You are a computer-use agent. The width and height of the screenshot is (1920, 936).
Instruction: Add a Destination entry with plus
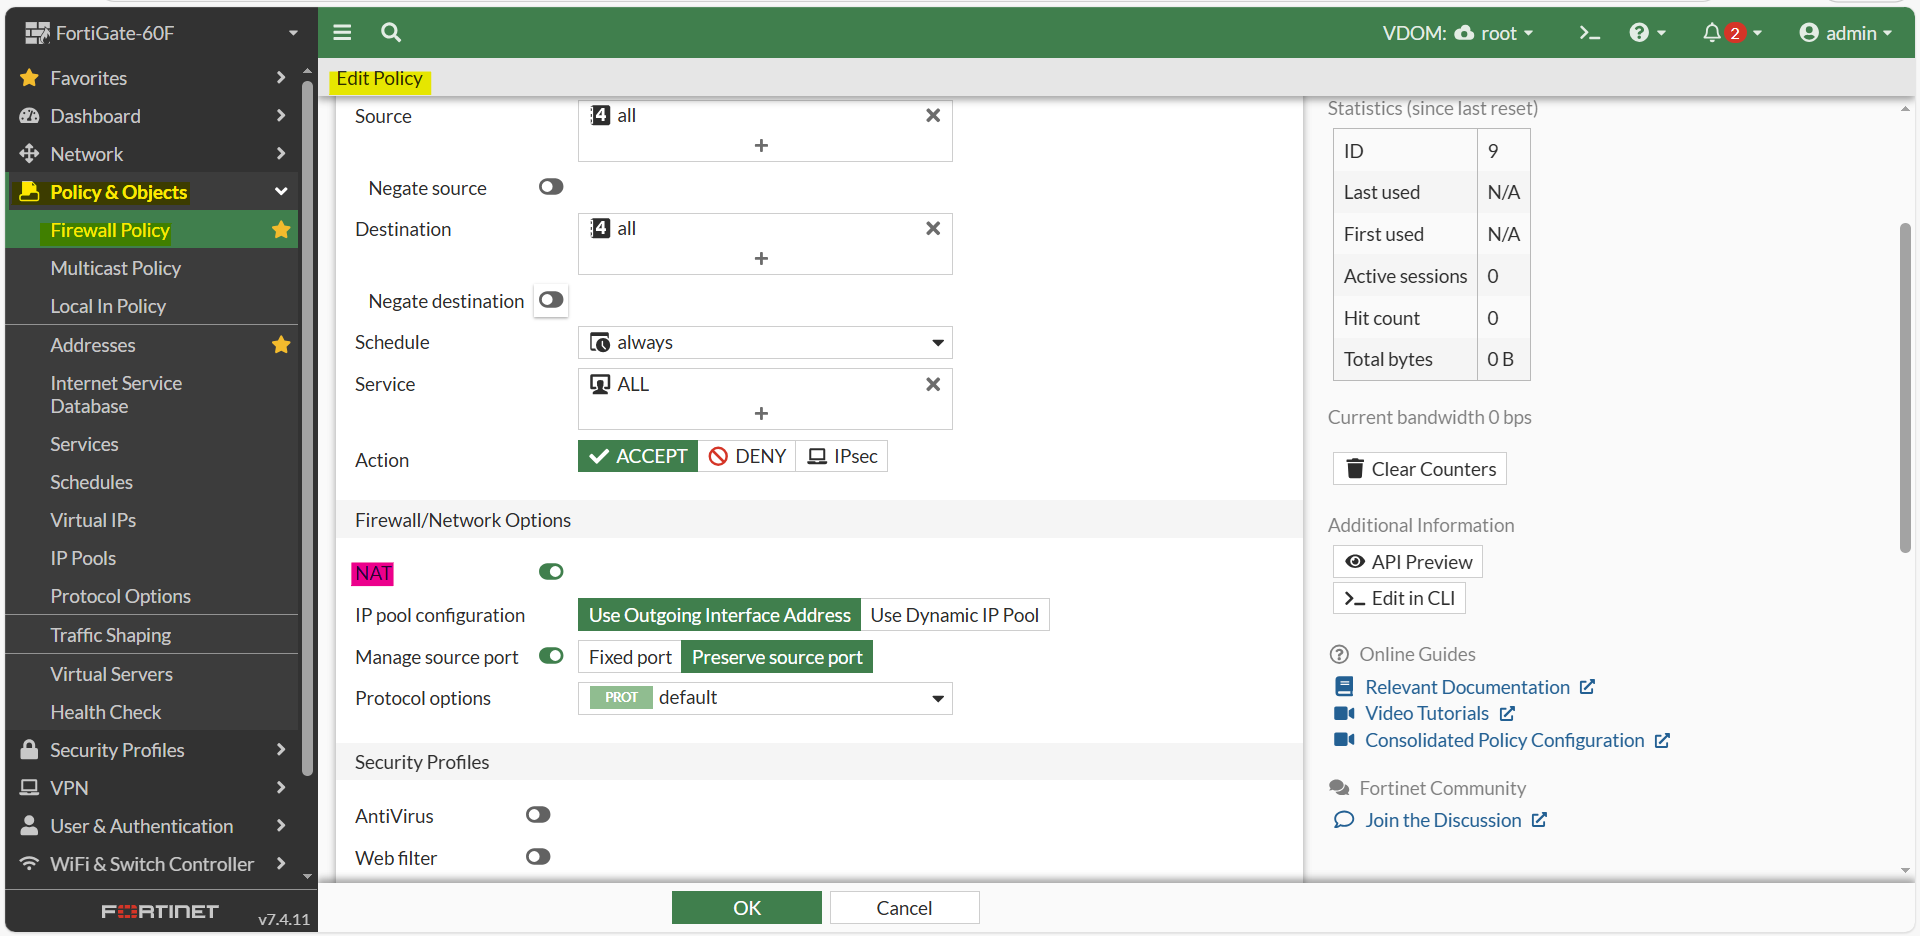761,259
